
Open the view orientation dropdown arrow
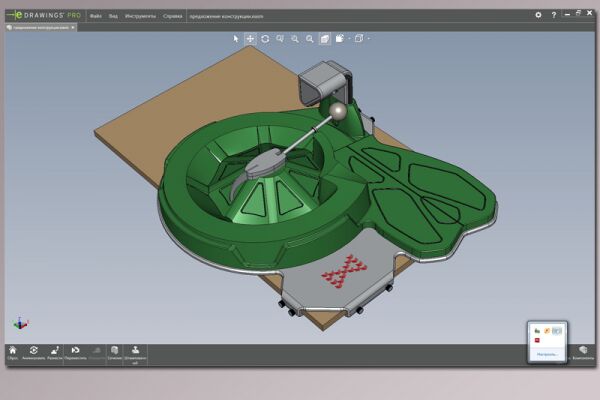point(349,39)
